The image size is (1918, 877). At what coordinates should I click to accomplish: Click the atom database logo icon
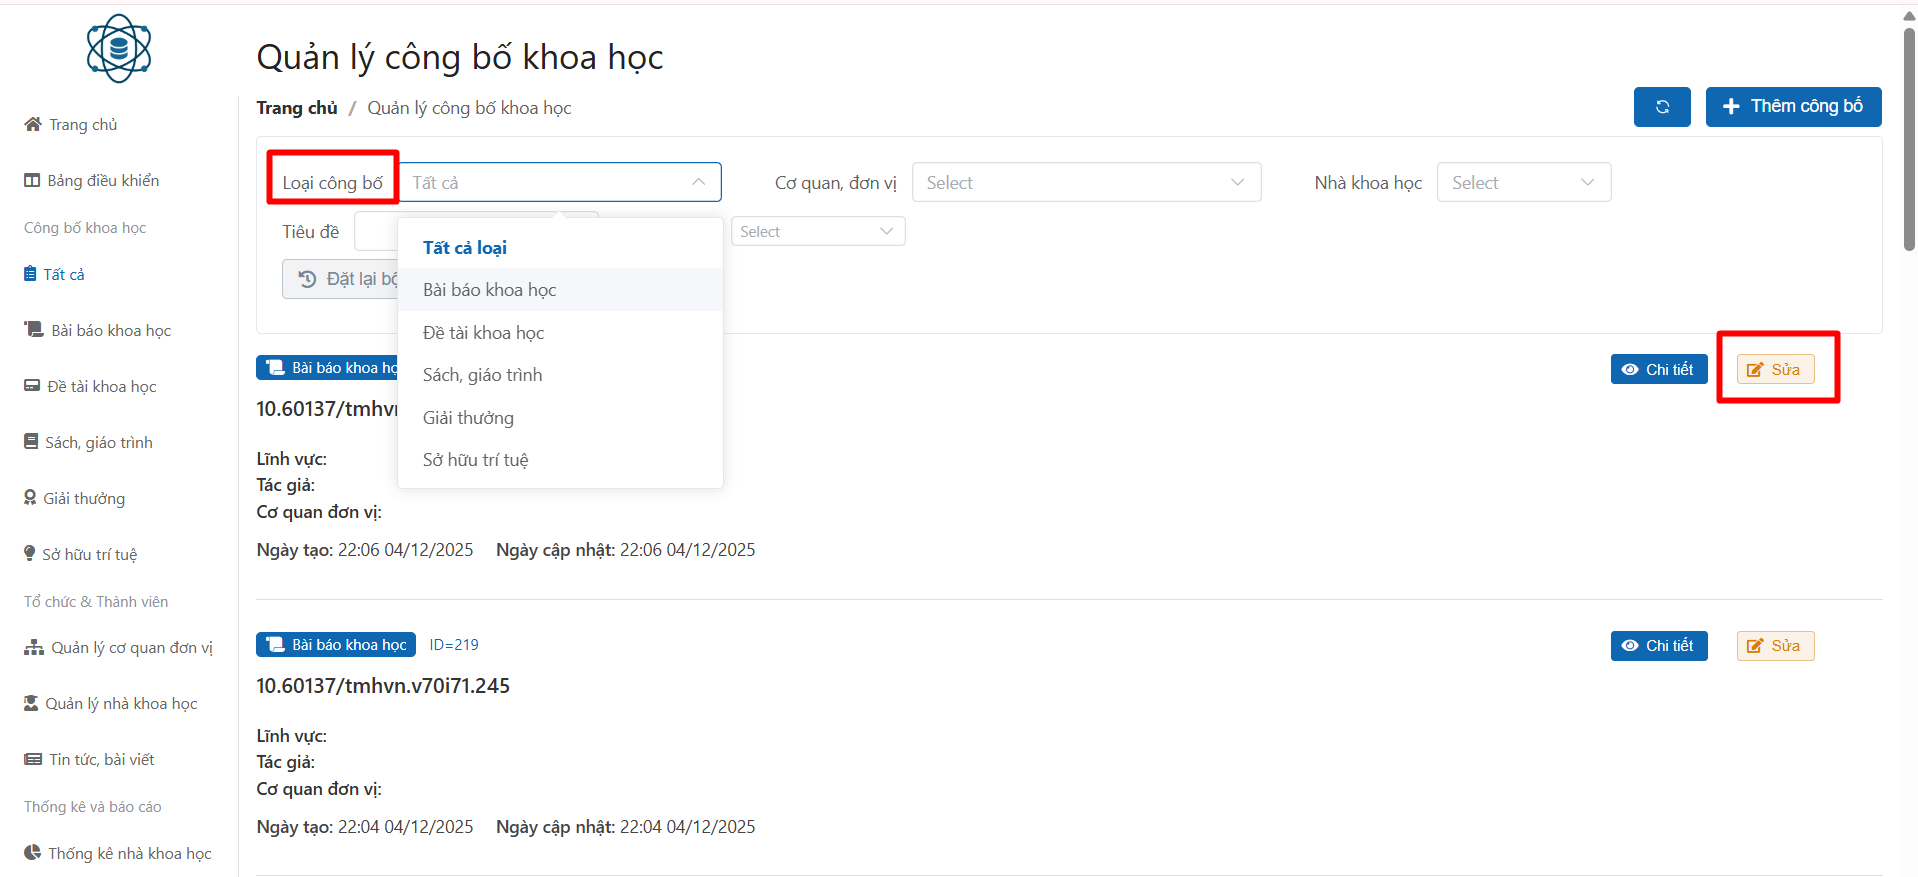[x=119, y=48]
